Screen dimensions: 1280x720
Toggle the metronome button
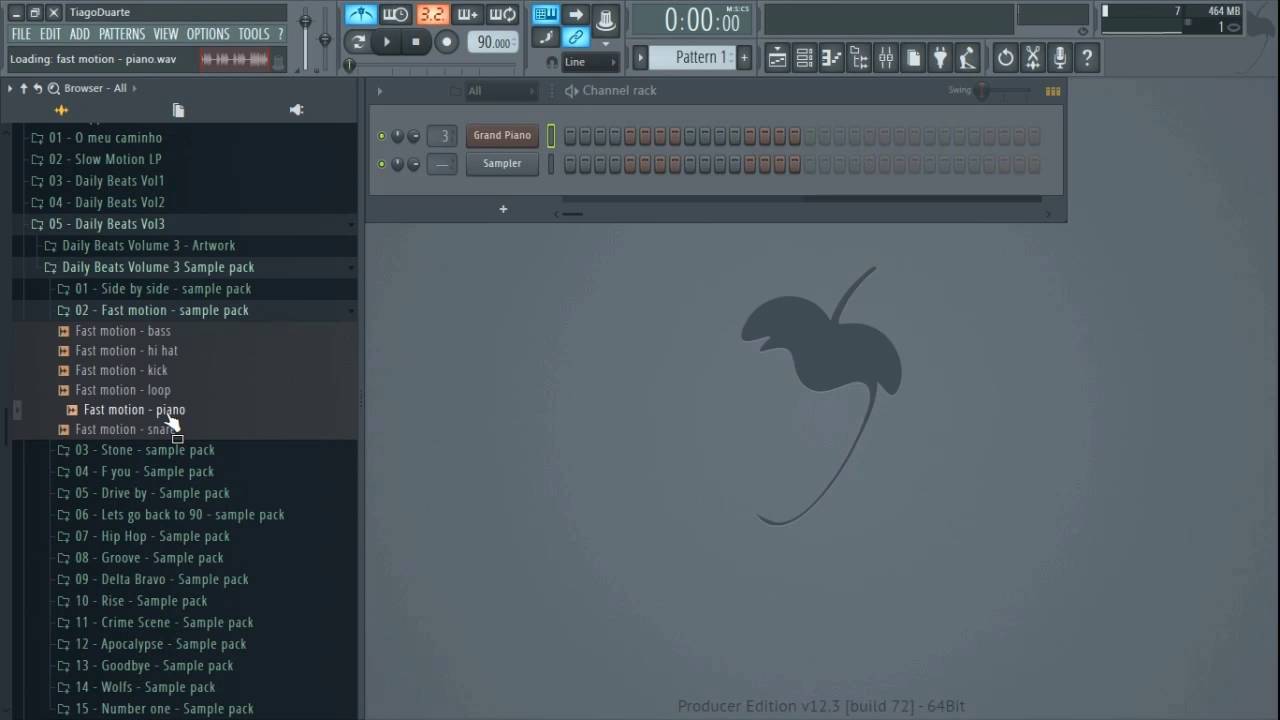pyautogui.click(x=361, y=15)
